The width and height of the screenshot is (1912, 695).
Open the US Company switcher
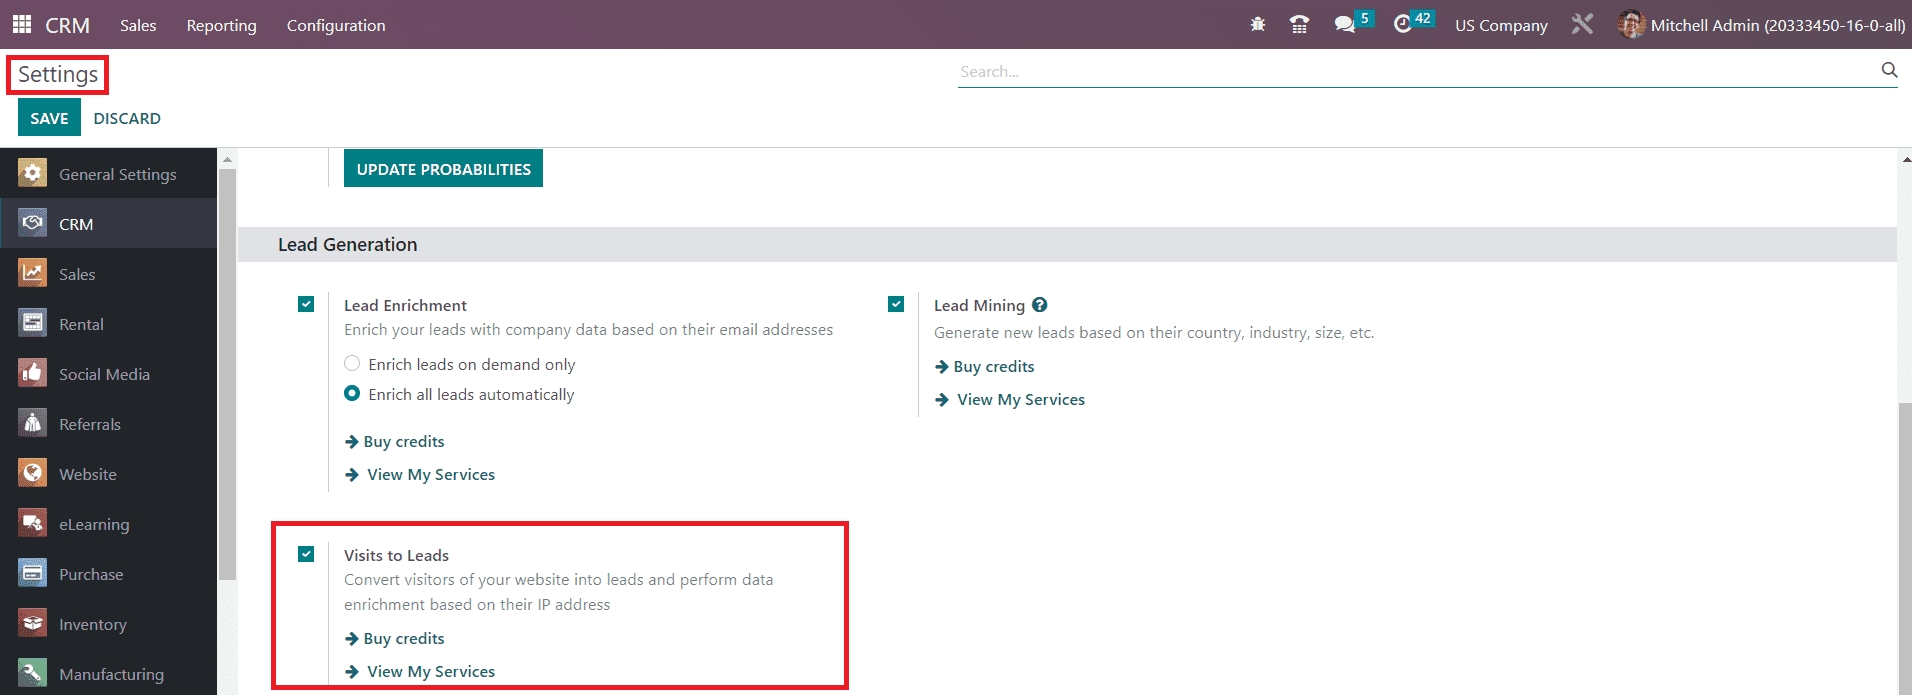(1500, 25)
